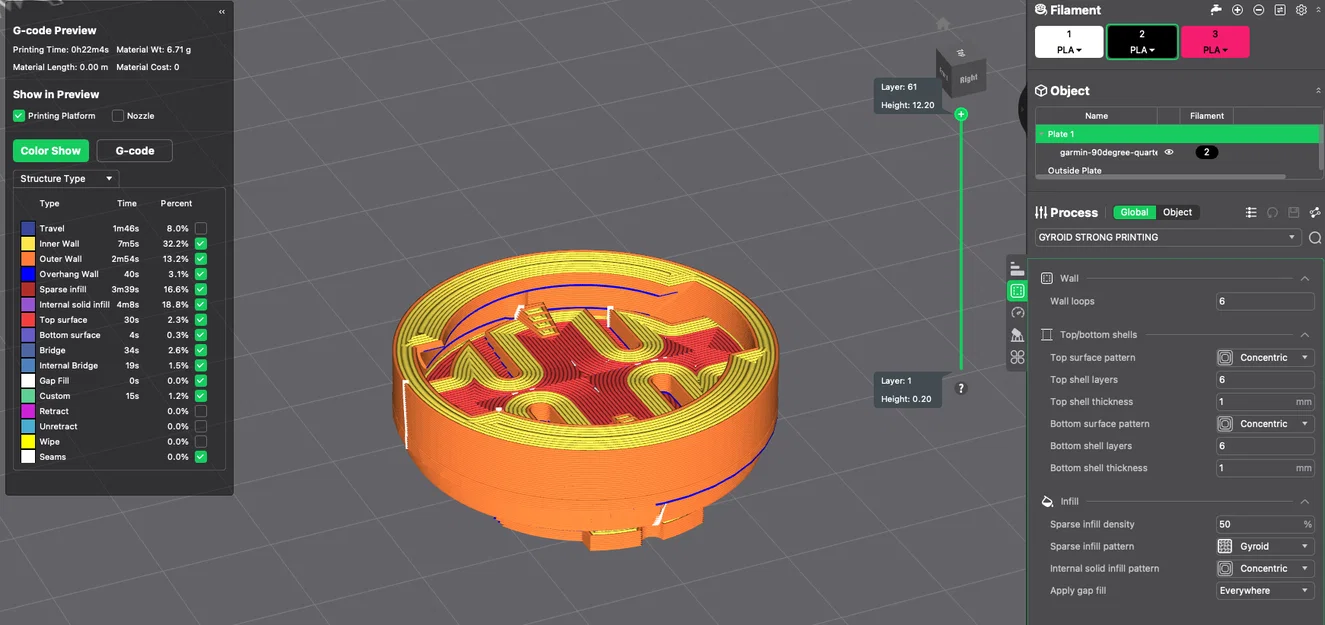
Task: Open Internal solid infill pattern dropdown
Action: (x=1265, y=568)
